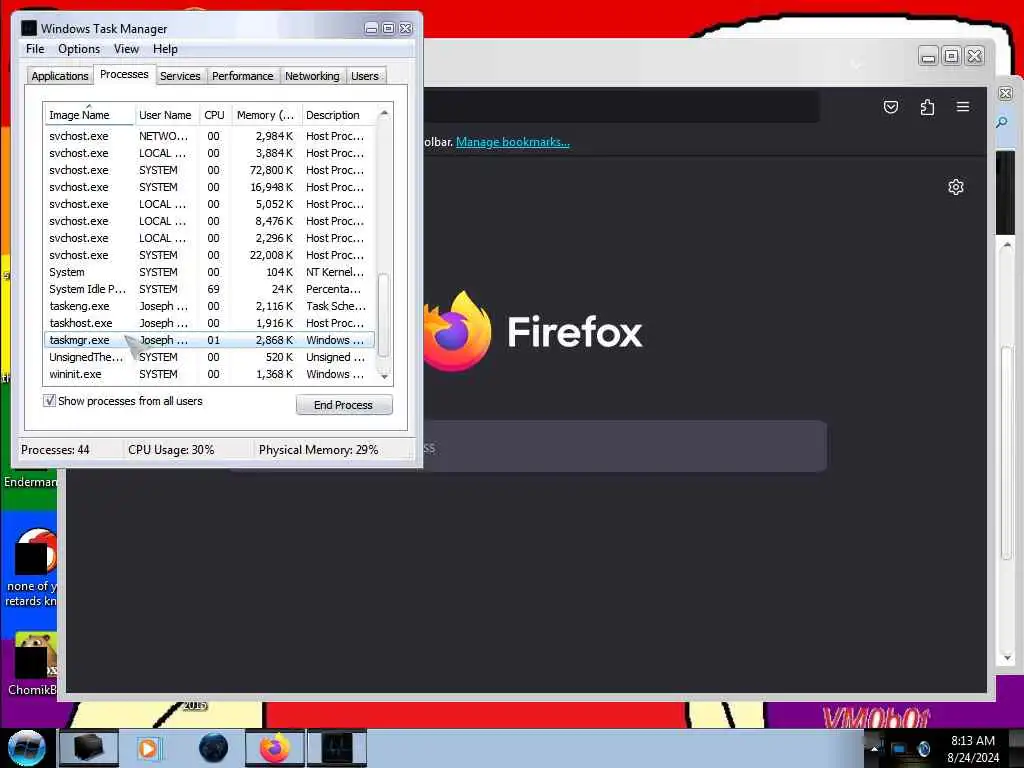Click the Task Manager title bar icon
Screen dimensions: 1024x768
[x=29, y=28]
